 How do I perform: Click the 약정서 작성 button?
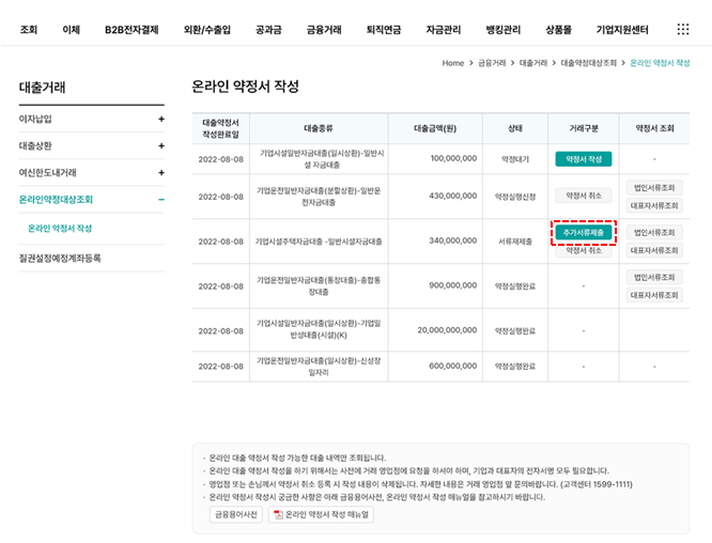583,158
